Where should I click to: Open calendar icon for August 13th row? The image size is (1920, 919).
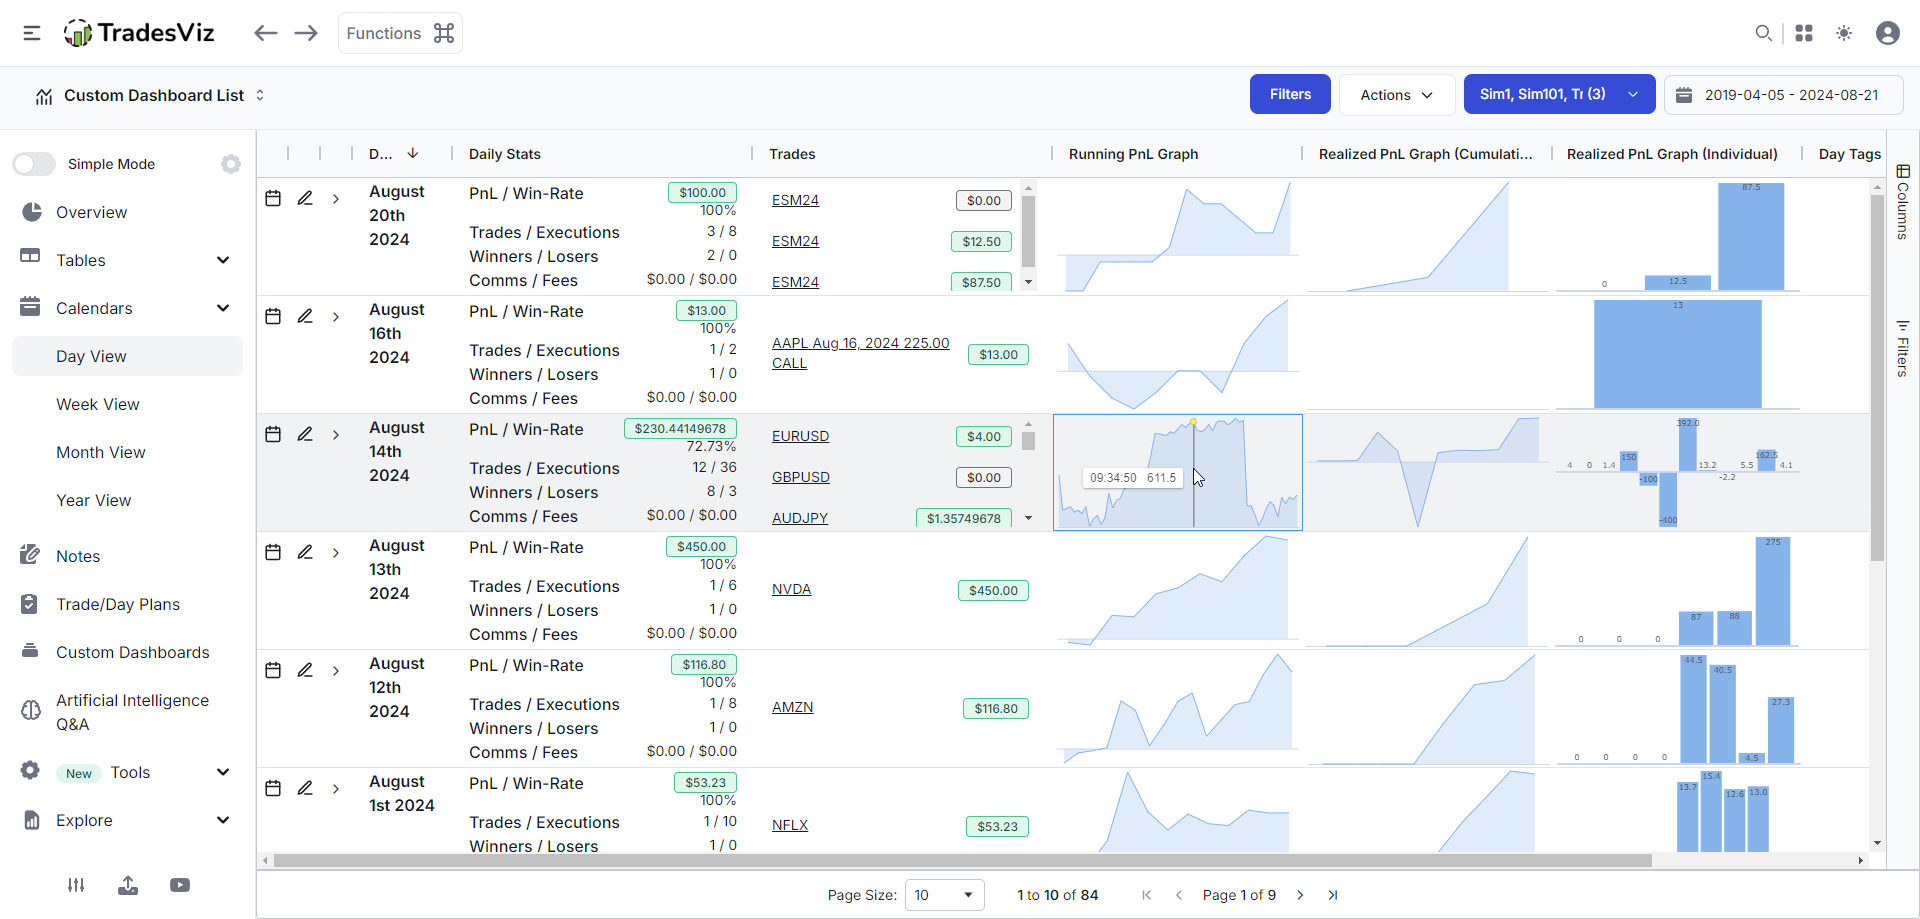tap(273, 552)
